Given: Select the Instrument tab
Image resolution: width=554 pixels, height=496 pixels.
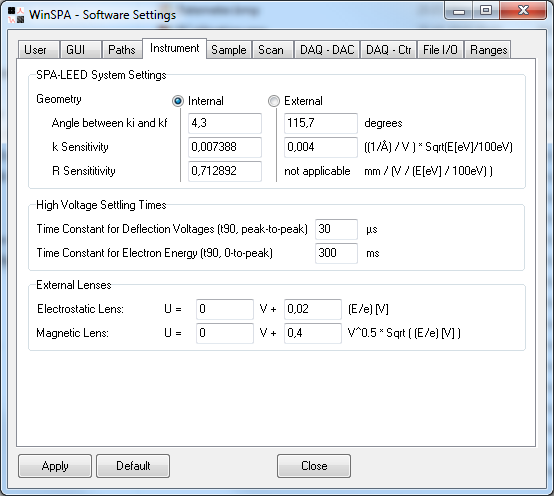Looking at the screenshot, I should (175, 48).
